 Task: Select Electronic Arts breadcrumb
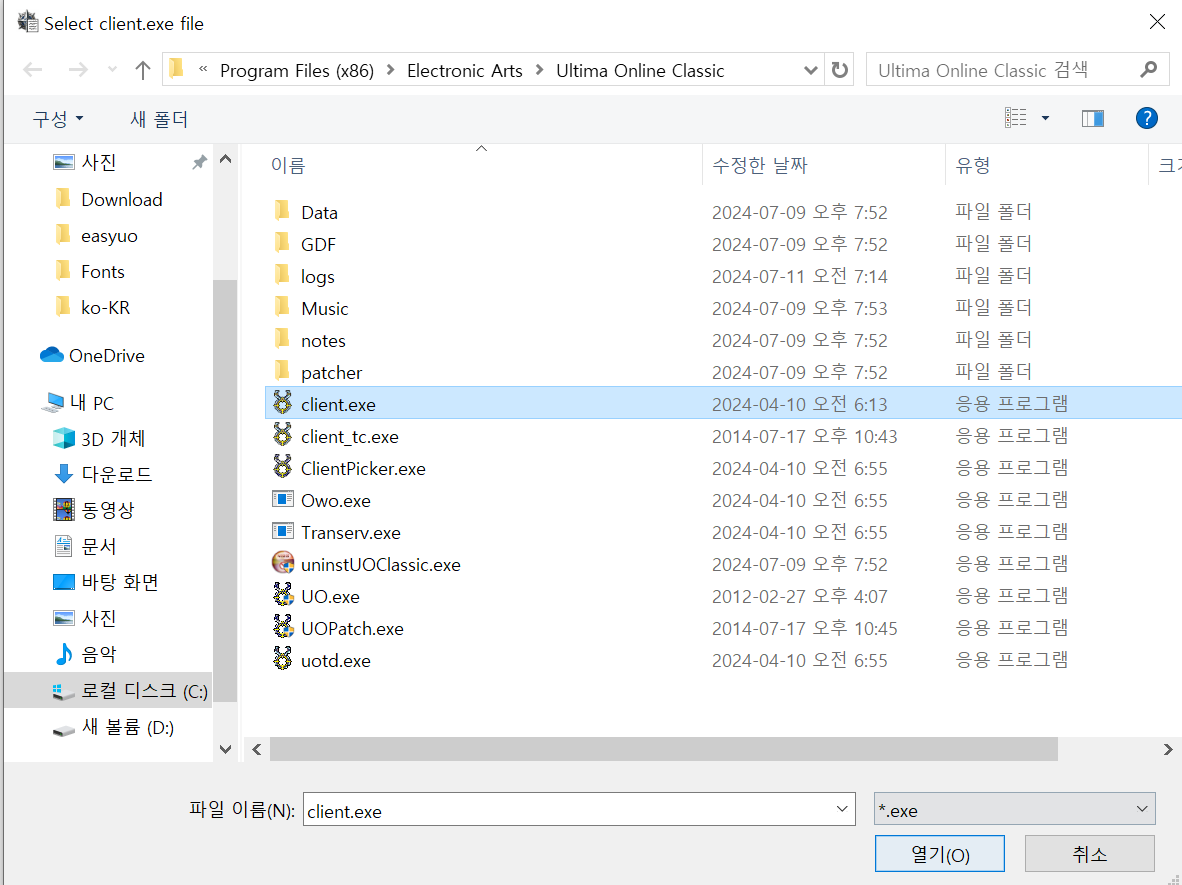[x=464, y=71]
